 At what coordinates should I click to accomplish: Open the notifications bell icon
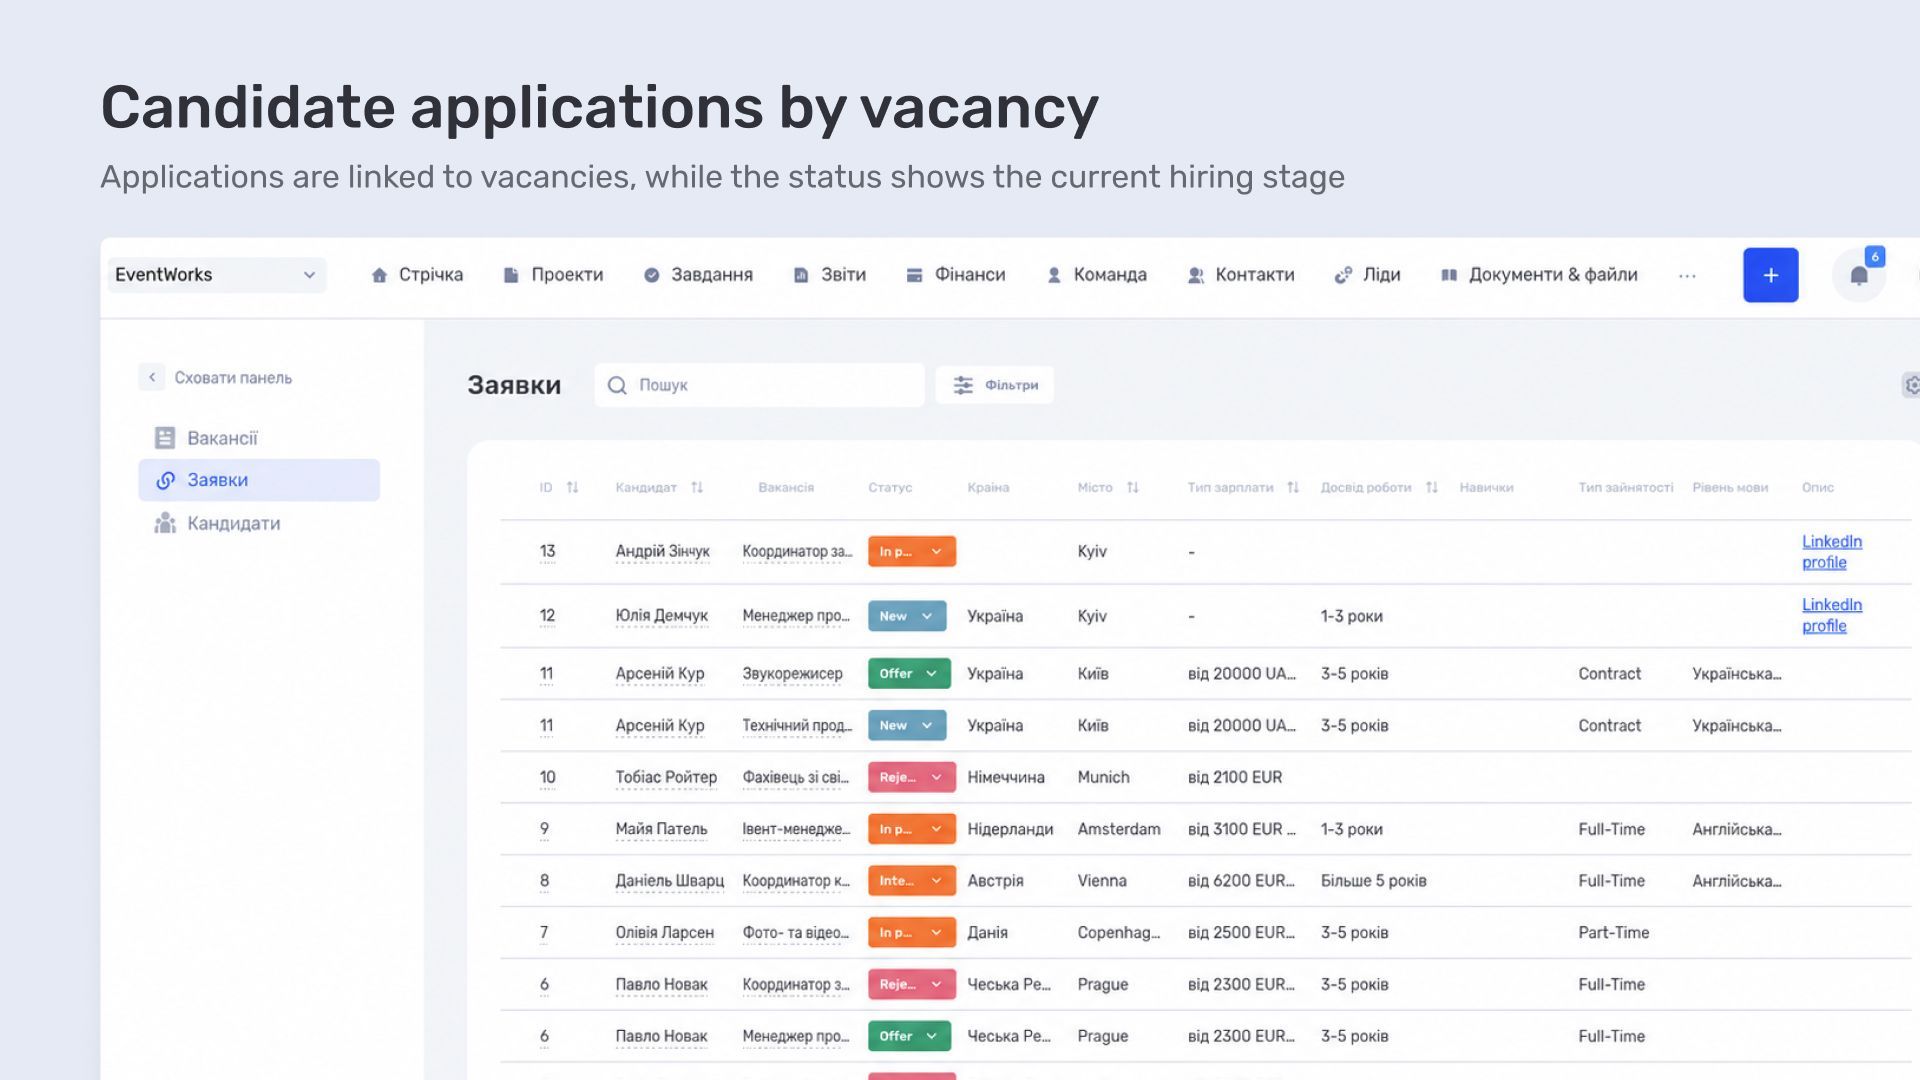tap(1858, 276)
